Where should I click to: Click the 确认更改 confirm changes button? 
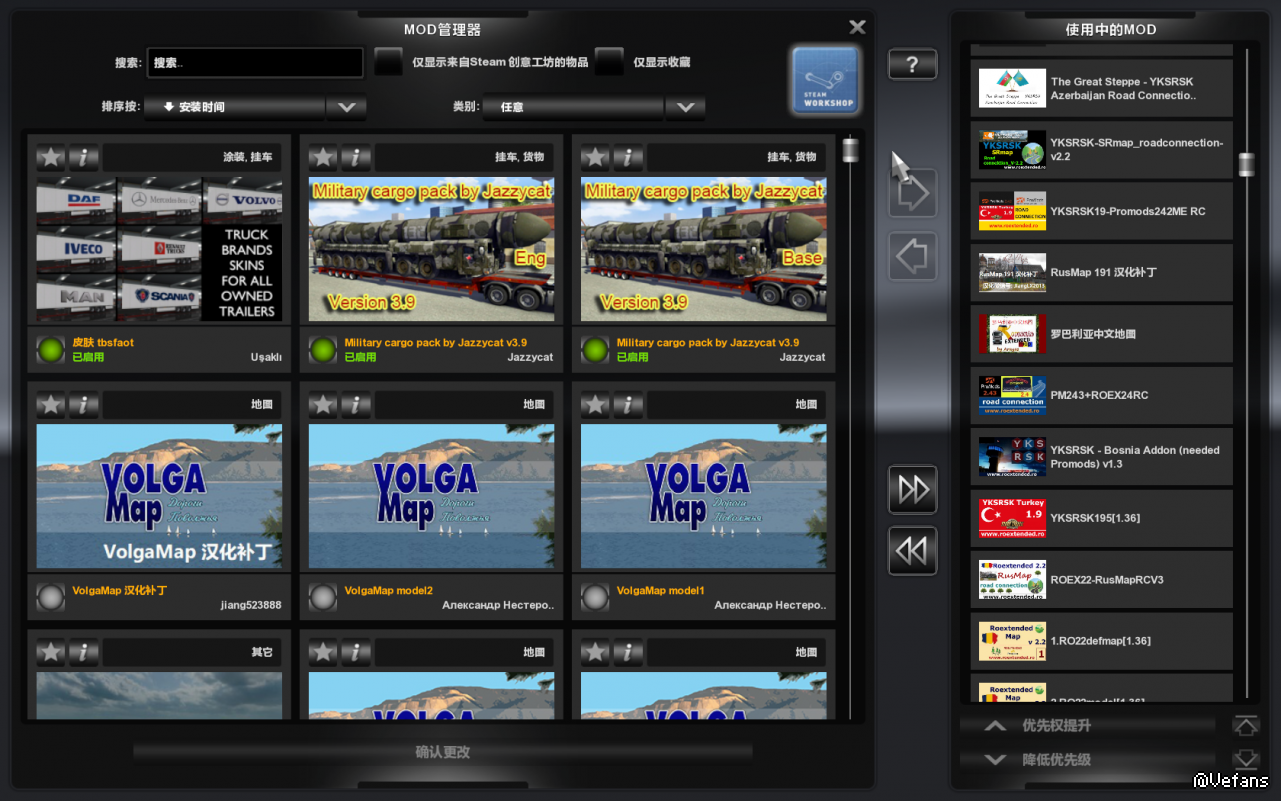click(443, 752)
